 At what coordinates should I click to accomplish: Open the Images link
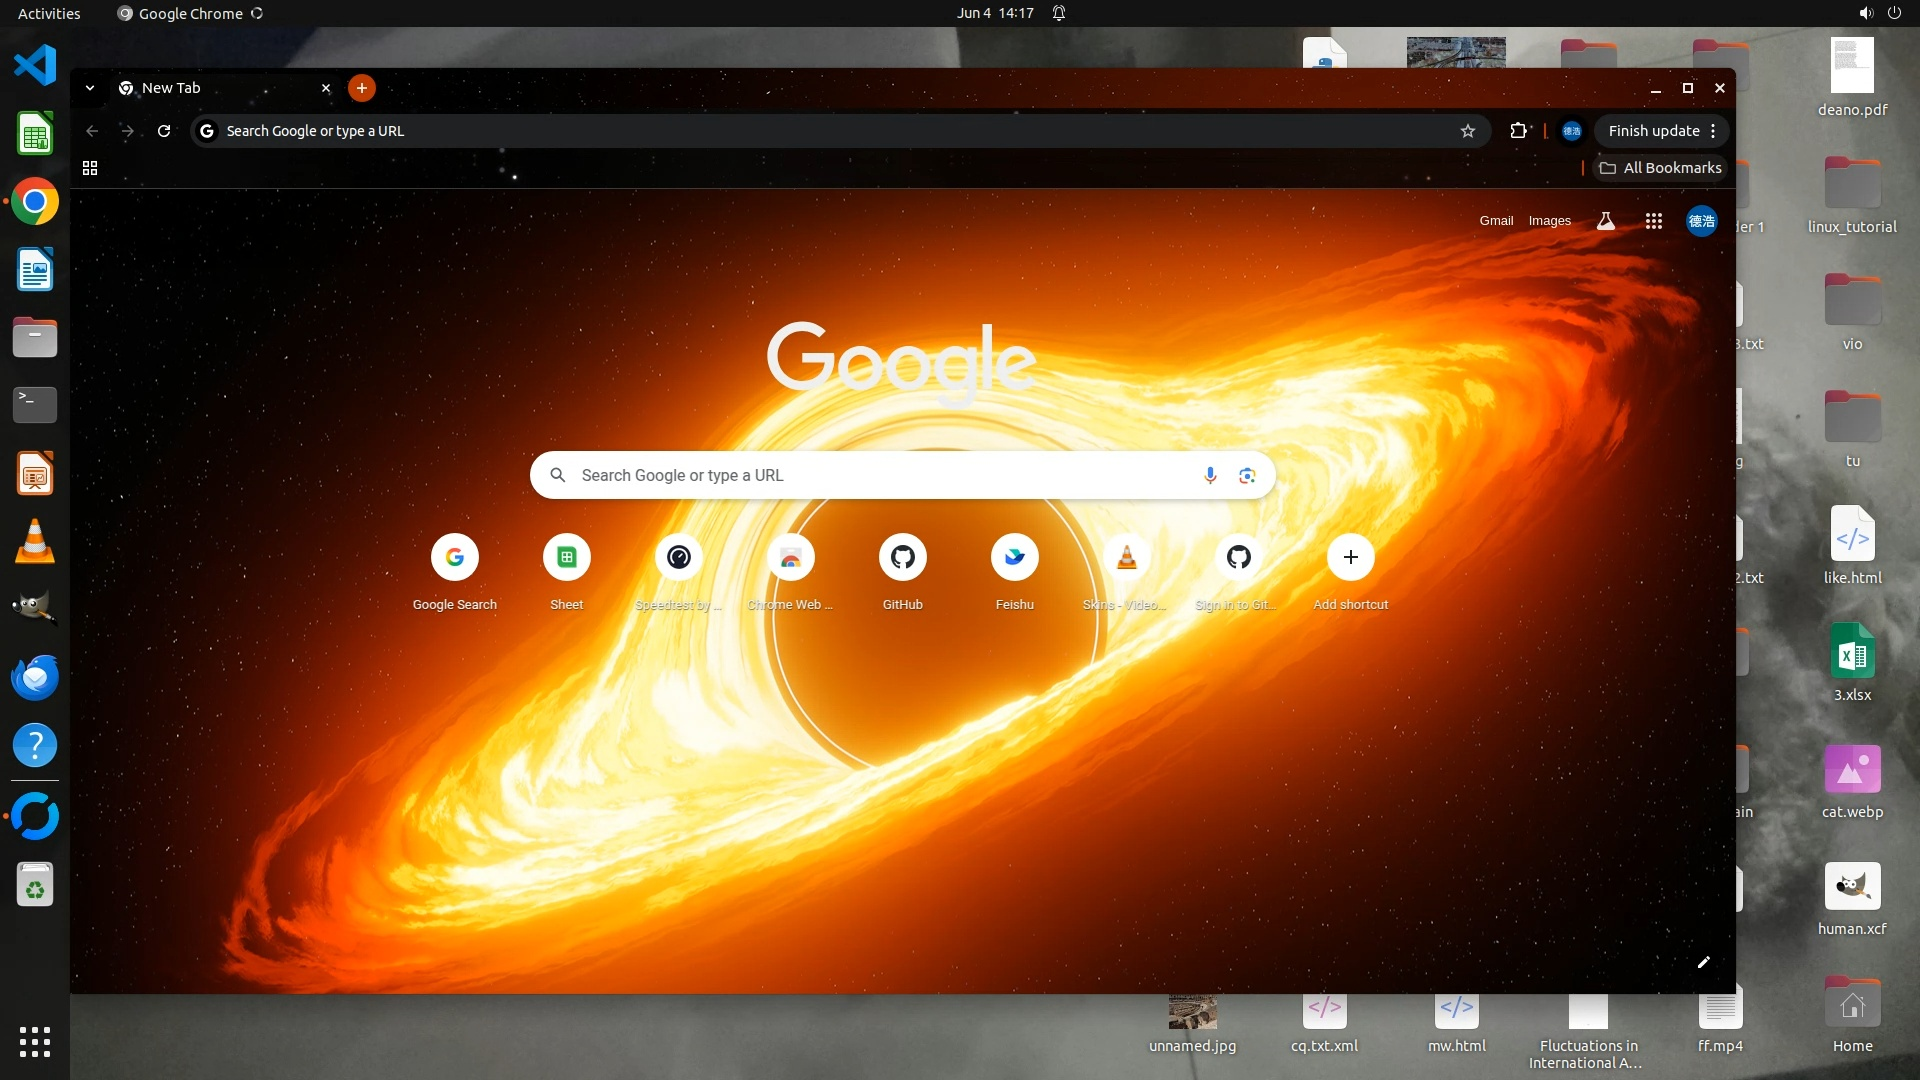coord(1549,221)
